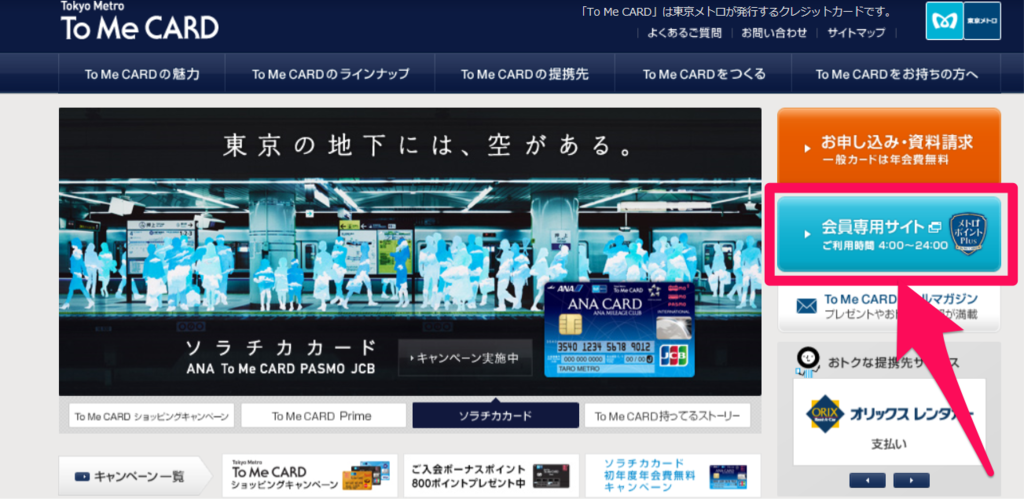Click blue 会員専用サイト button
1024x499 pixels.
tap(889, 233)
